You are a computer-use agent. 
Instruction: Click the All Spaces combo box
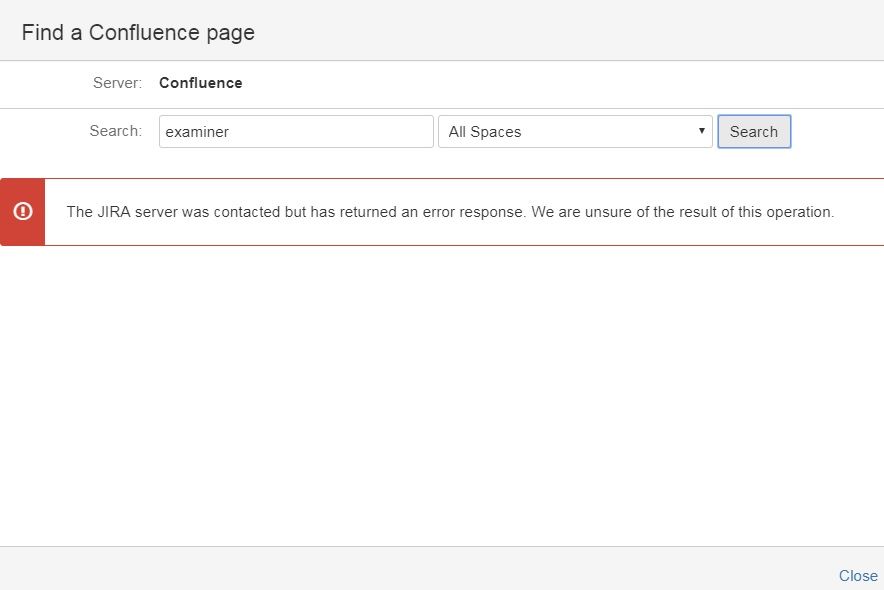(575, 131)
